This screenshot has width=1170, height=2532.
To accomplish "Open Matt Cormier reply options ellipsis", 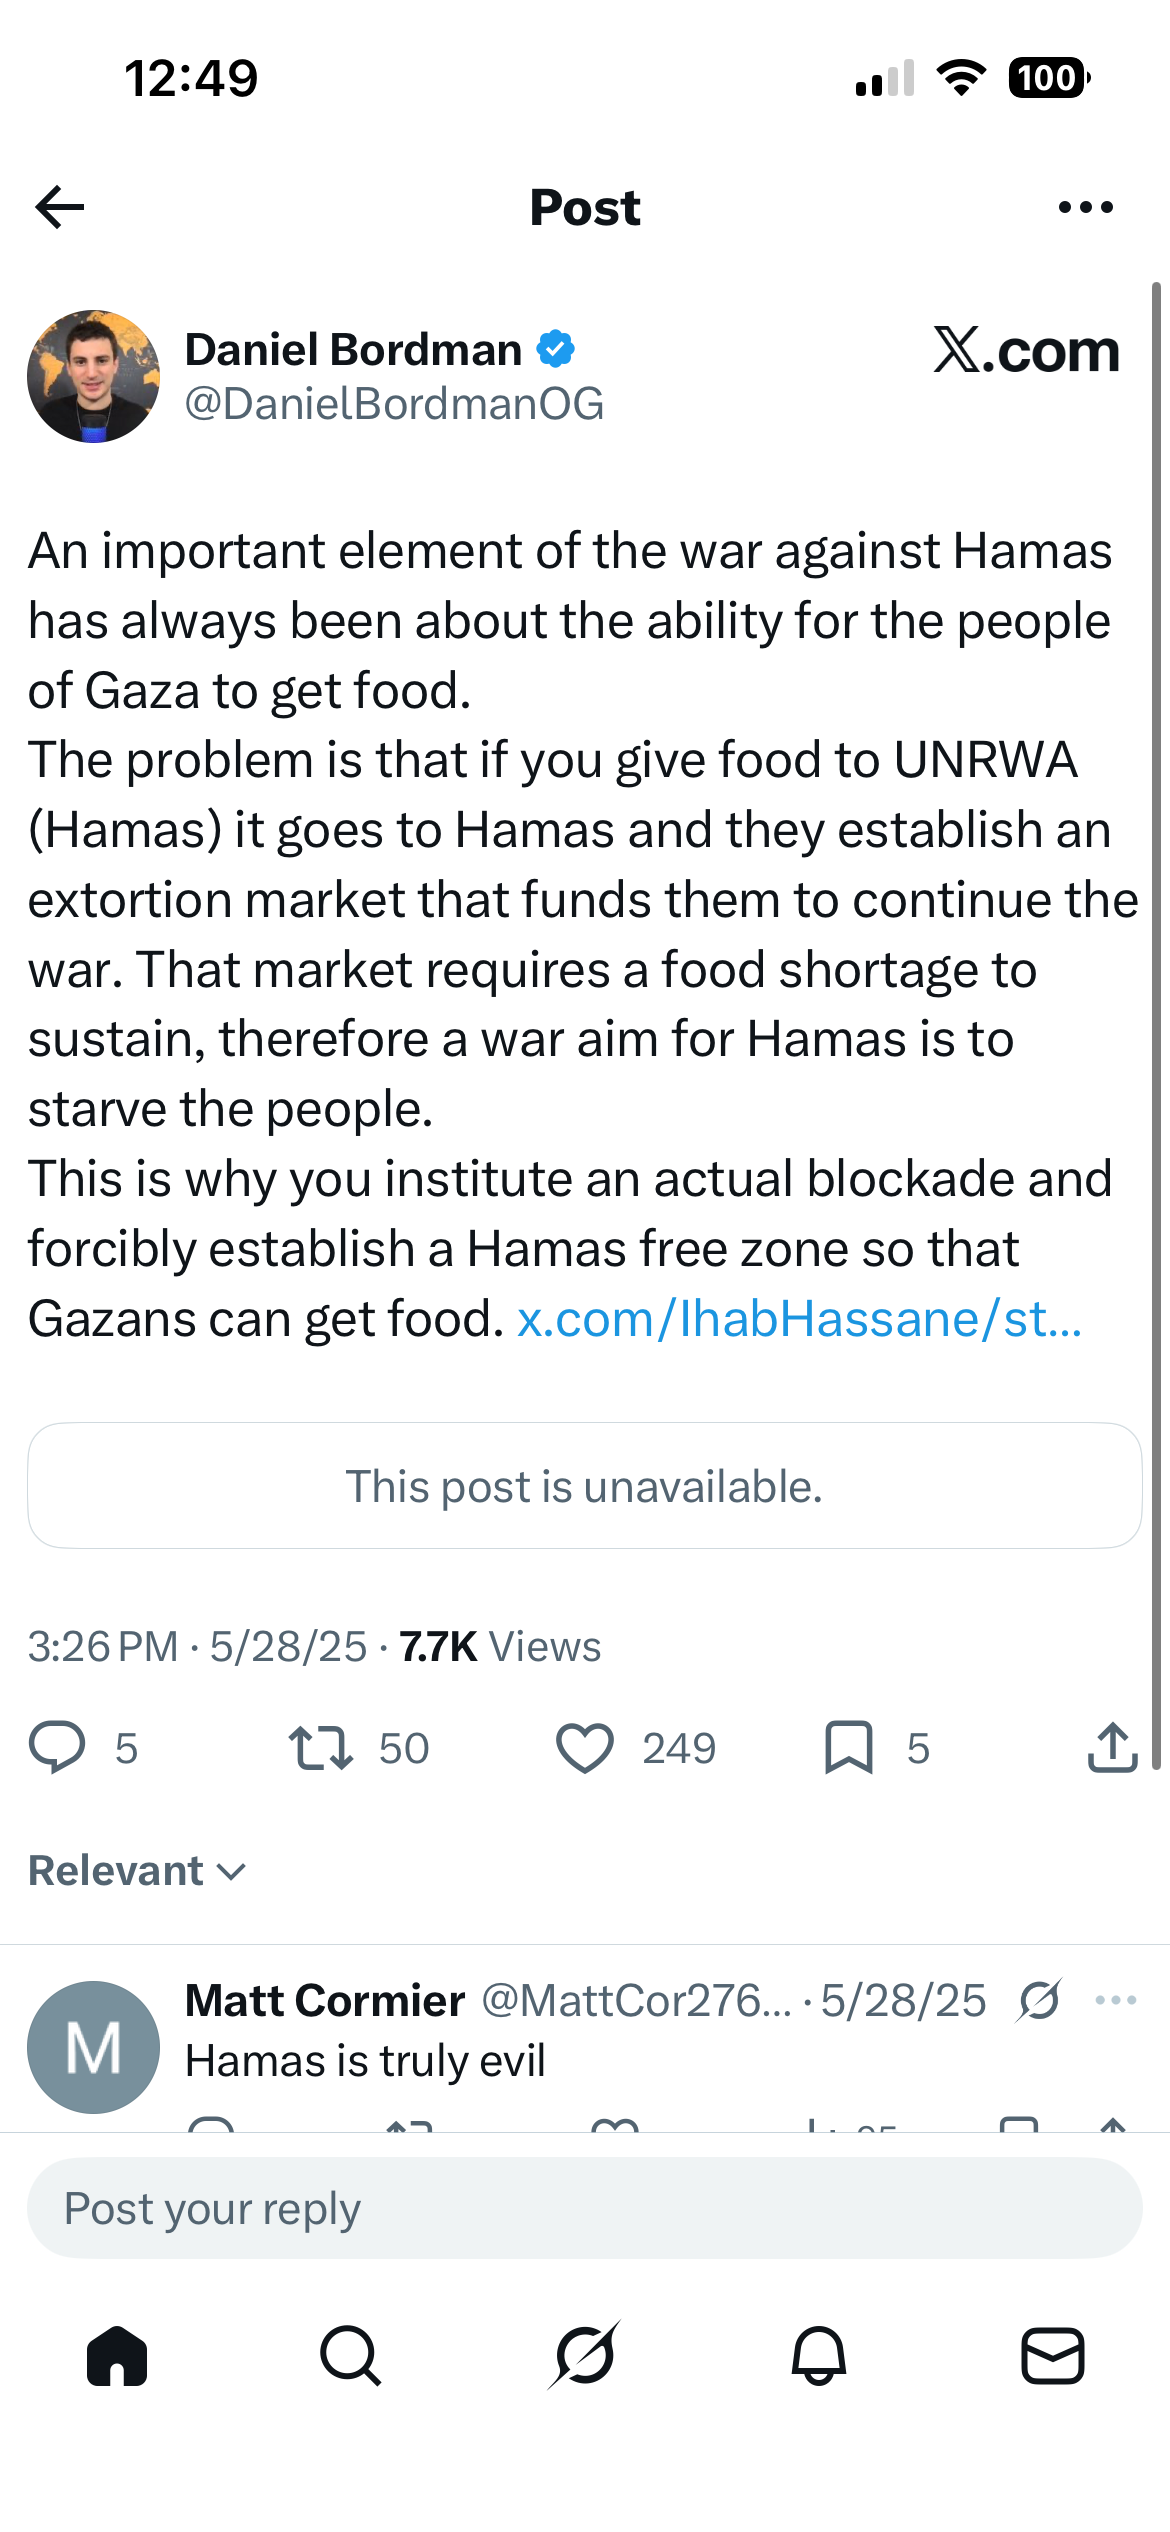I will tap(1115, 2000).
